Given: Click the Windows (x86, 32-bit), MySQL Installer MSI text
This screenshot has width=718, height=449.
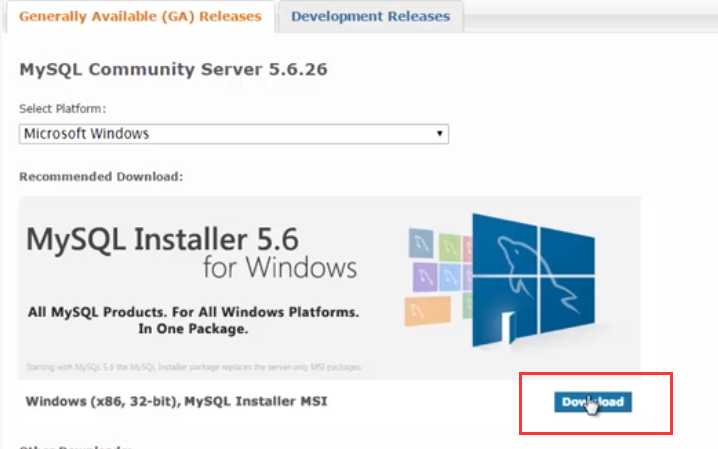Looking at the screenshot, I should tap(176, 401).
